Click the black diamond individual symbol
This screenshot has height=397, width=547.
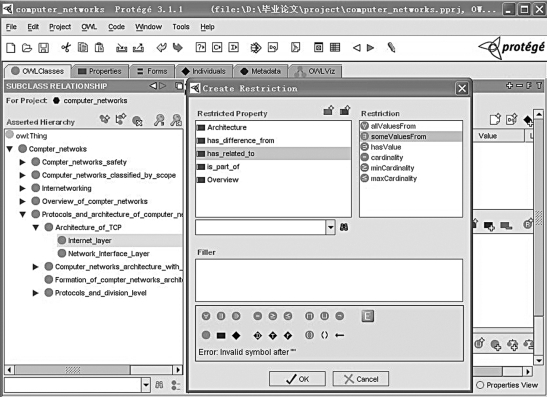coord(236,335)
